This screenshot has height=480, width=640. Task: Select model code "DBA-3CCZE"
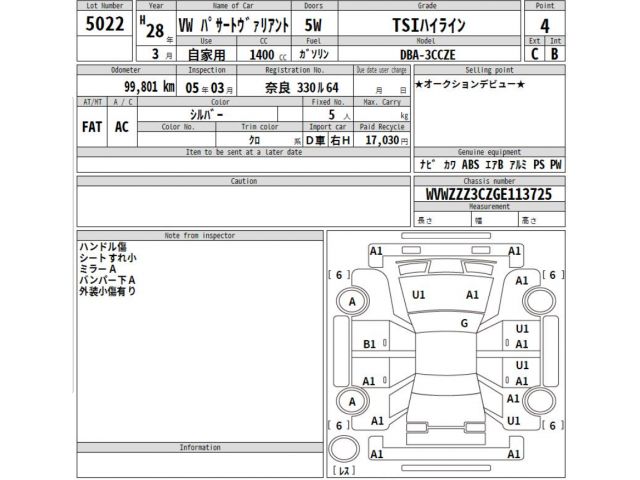(427, 55)
